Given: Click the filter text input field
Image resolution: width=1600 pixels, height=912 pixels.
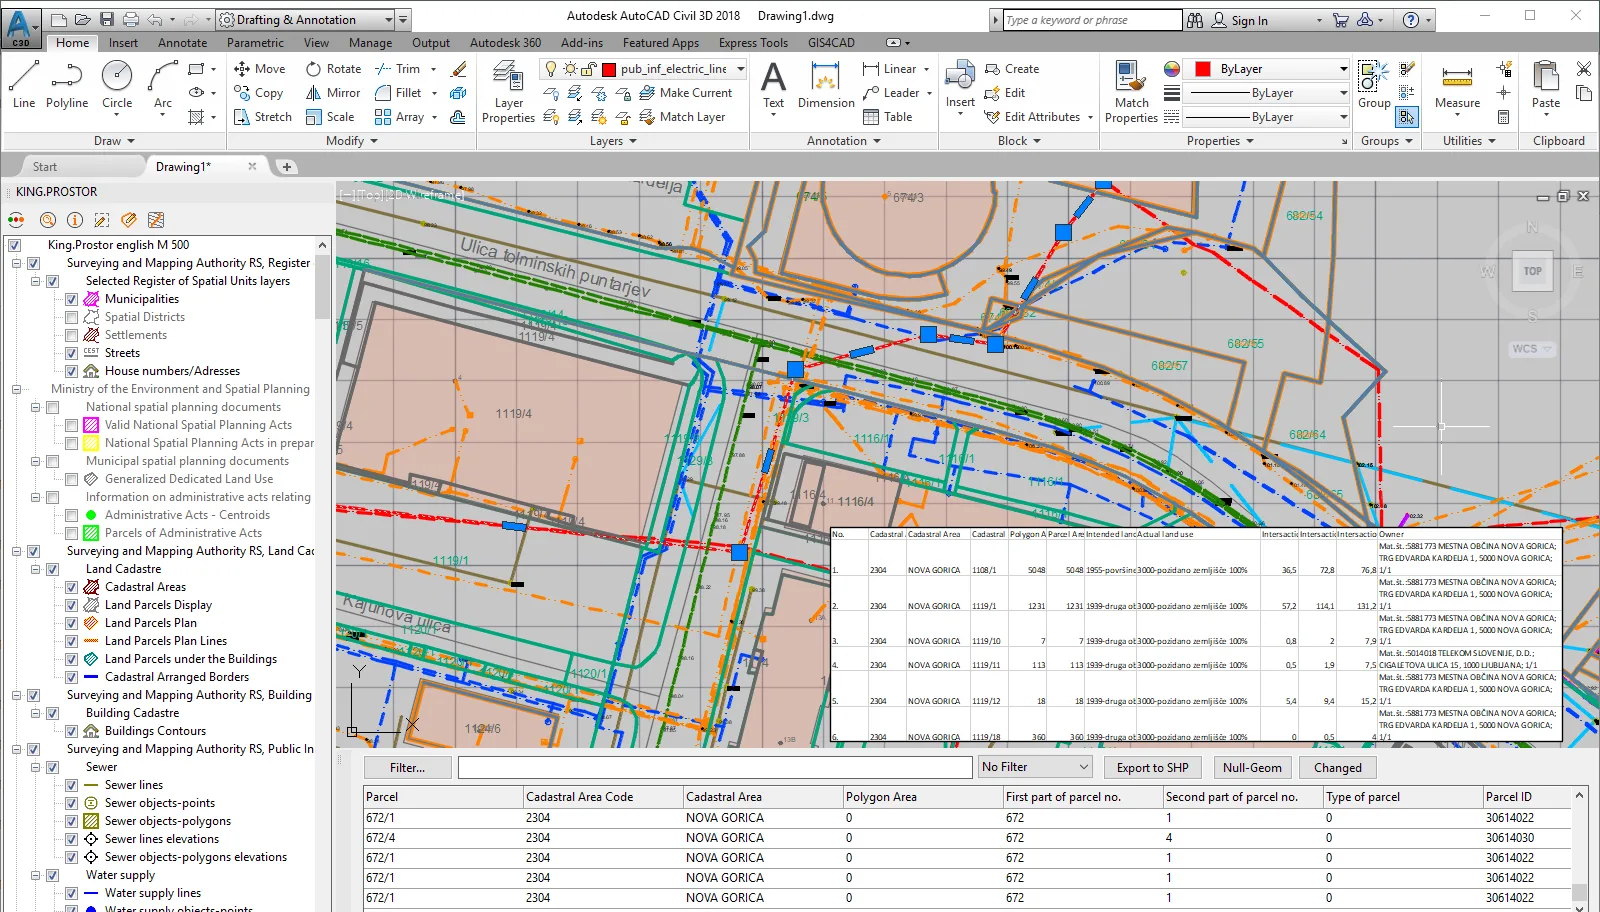Looking at the screenshot, I should tap(714, 767).
